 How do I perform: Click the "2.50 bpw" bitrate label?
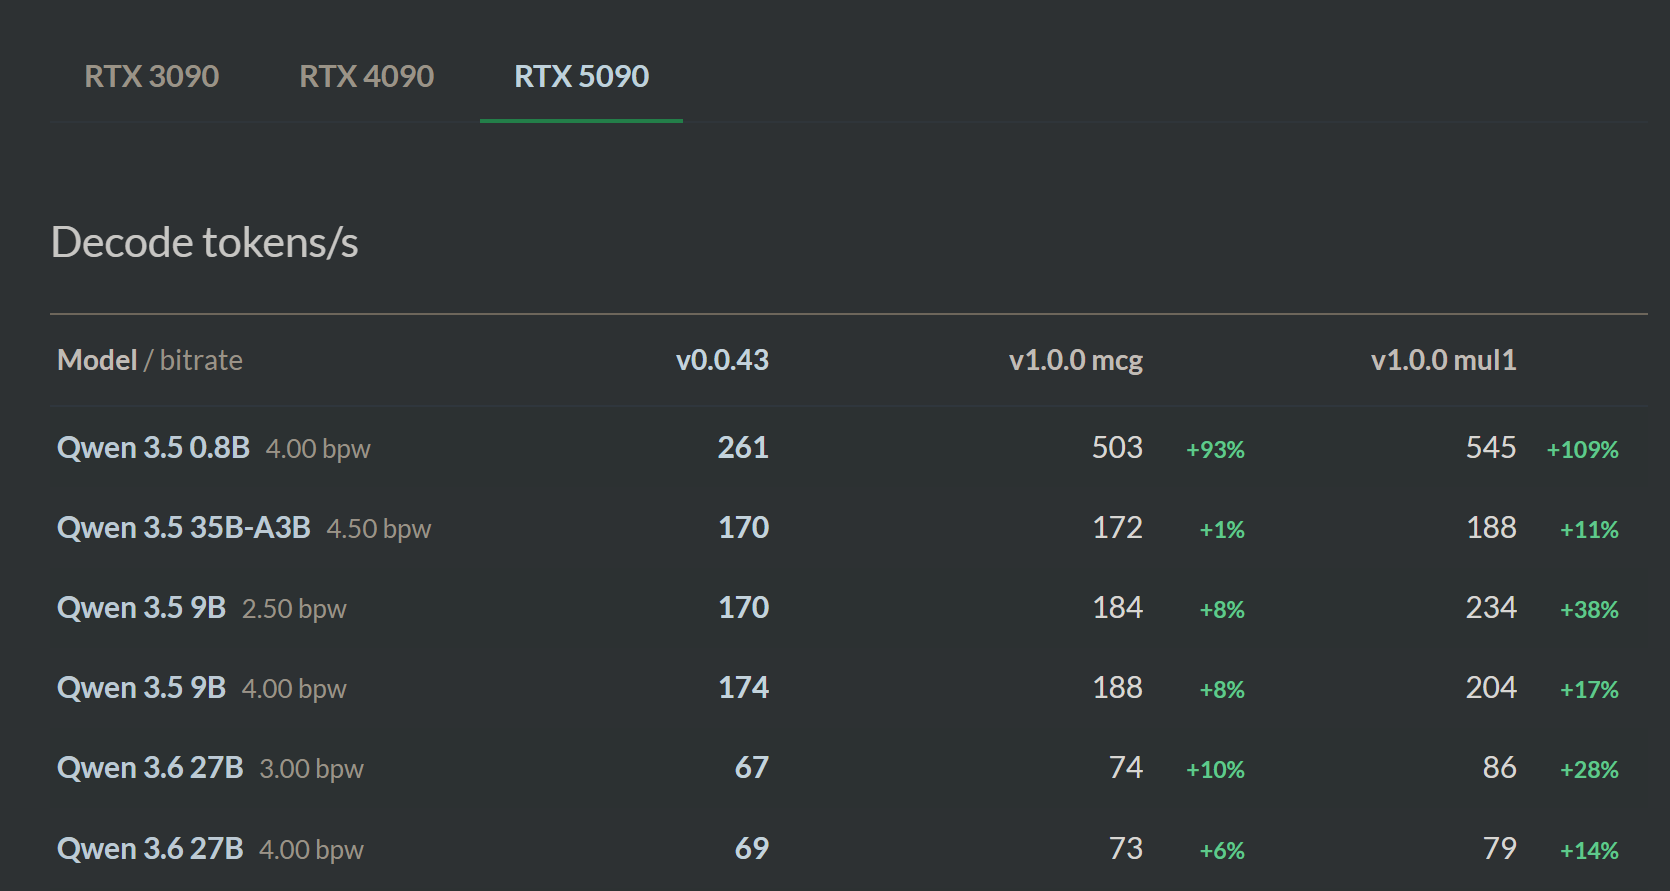(x=294, y=609)
